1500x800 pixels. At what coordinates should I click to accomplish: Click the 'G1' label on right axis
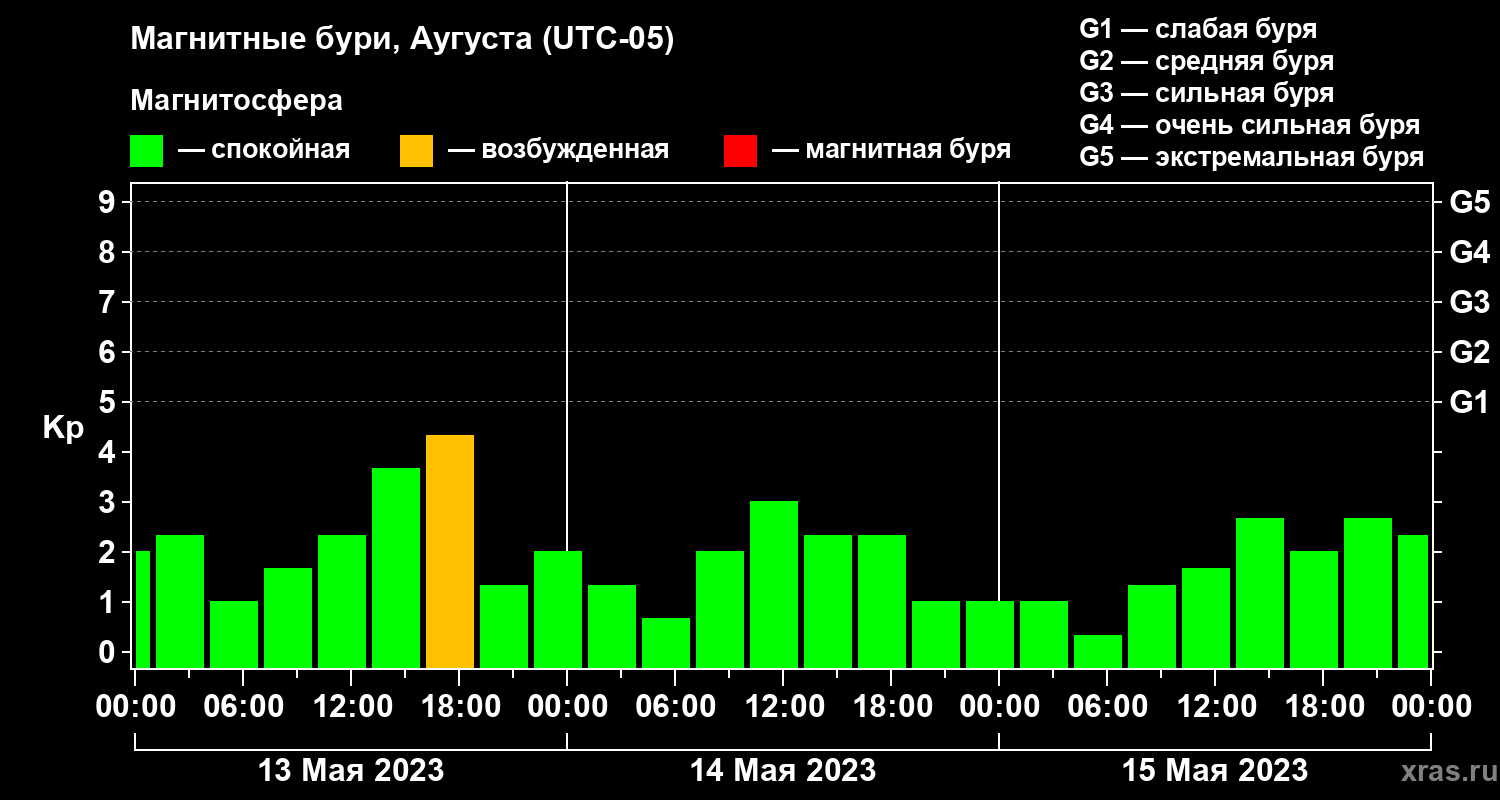1469,402
